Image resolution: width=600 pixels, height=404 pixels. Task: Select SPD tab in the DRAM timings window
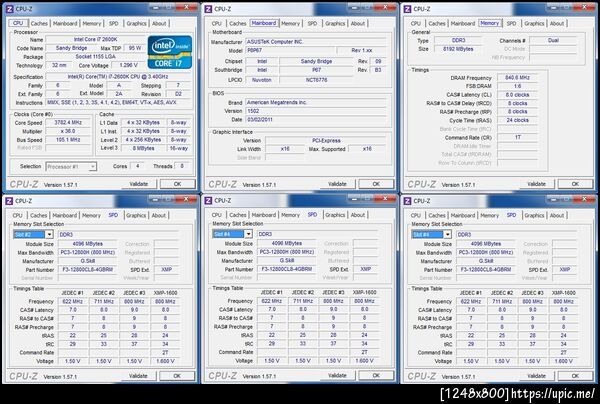(x=511, y=23)
